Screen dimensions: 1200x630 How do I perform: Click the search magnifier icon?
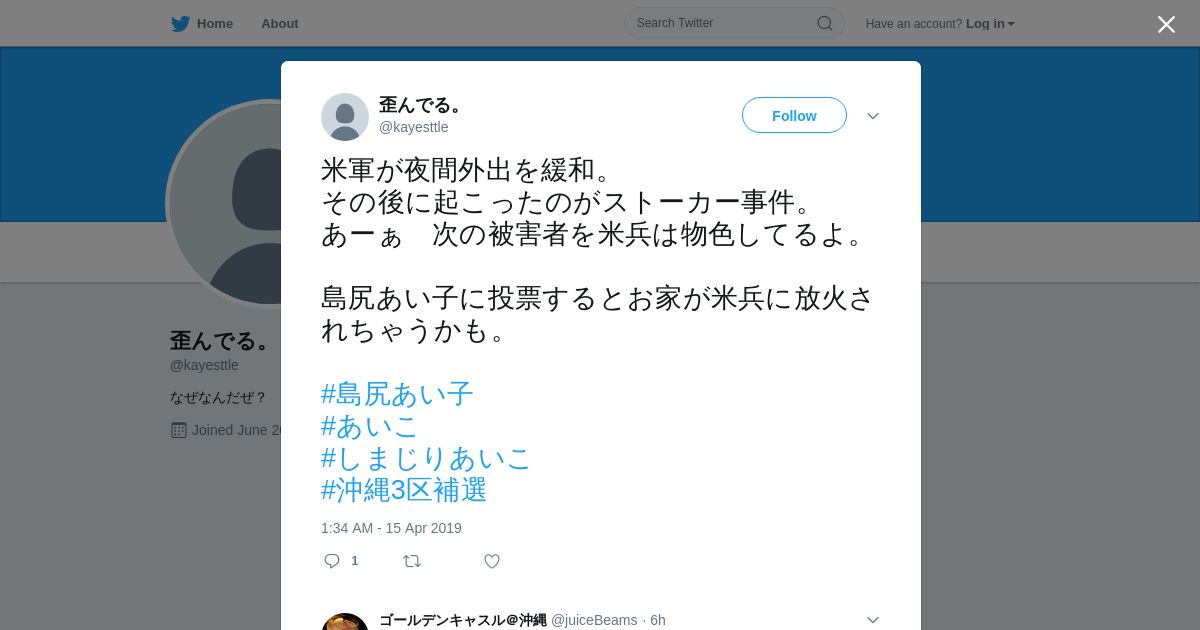coord(825,23)
